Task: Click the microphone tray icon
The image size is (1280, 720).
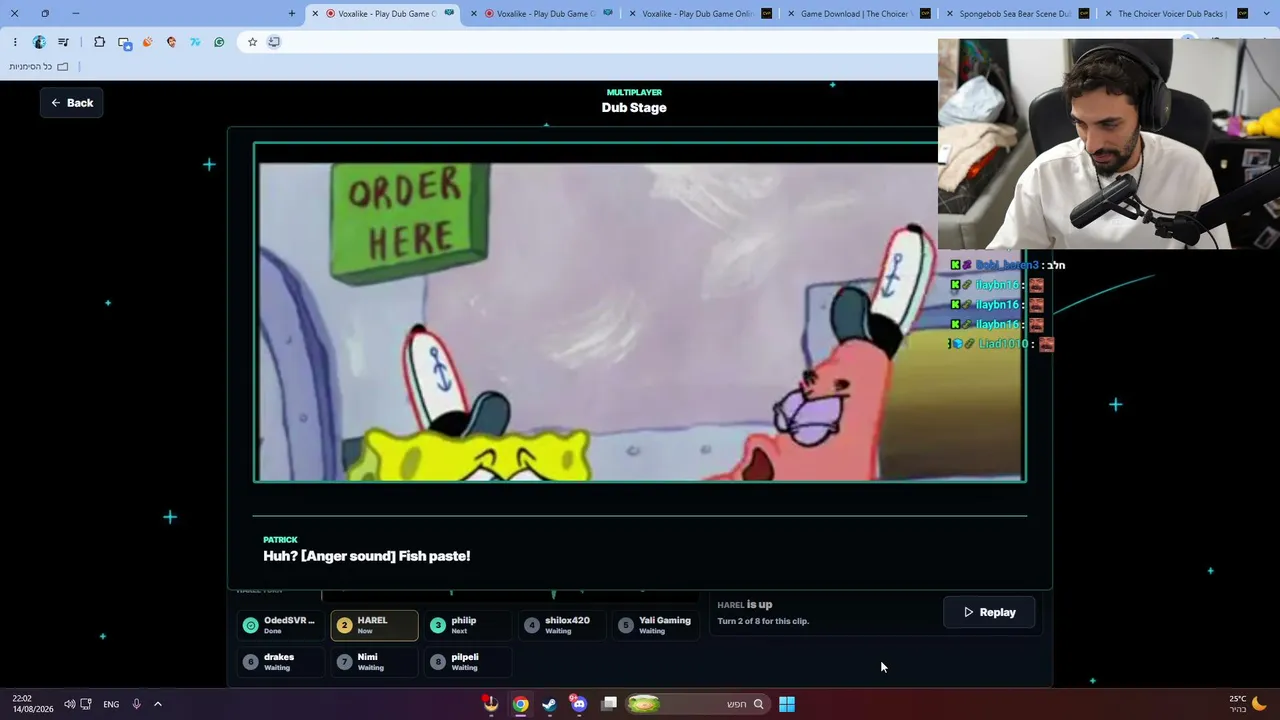Action: [136, 704]
